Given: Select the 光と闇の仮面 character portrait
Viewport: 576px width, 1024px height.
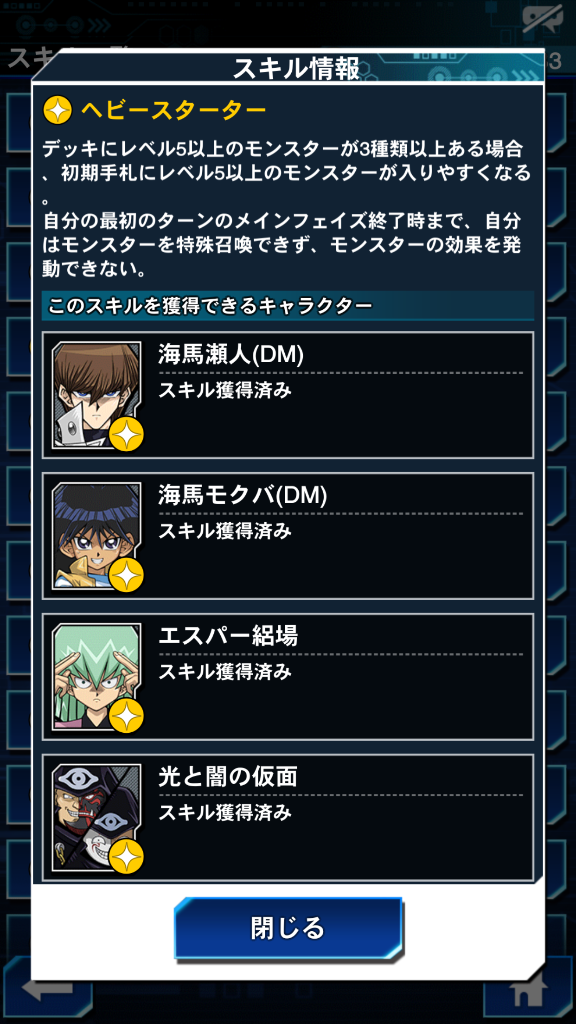Looking at the screenshot, I should click(x=97, y=818).
